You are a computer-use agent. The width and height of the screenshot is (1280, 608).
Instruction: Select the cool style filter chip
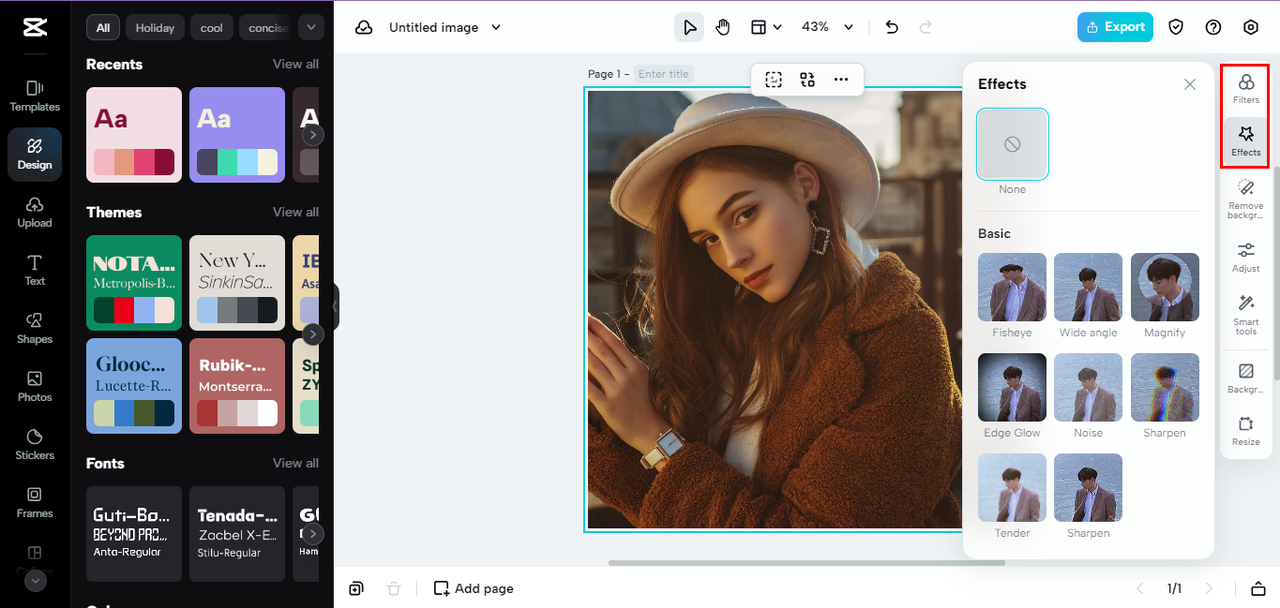[x=212, y=28]
